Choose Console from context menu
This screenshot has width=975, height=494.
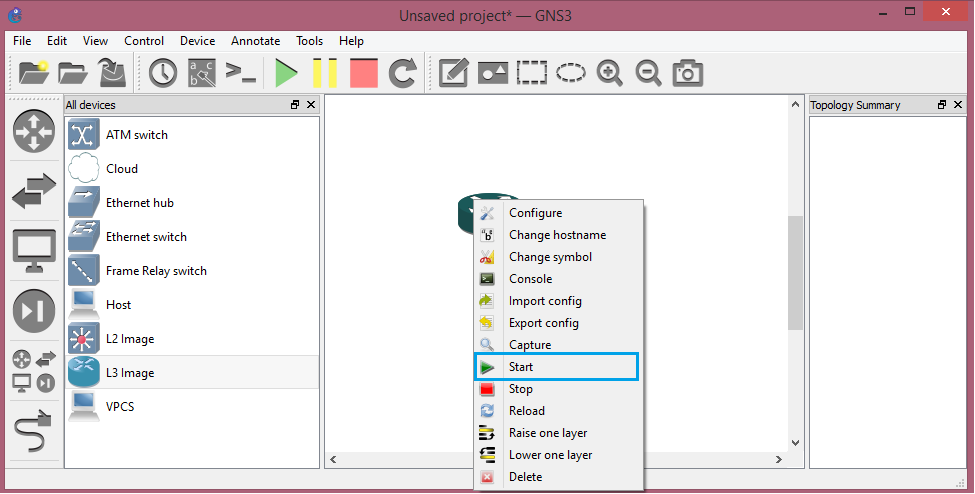tap(558, 279)
